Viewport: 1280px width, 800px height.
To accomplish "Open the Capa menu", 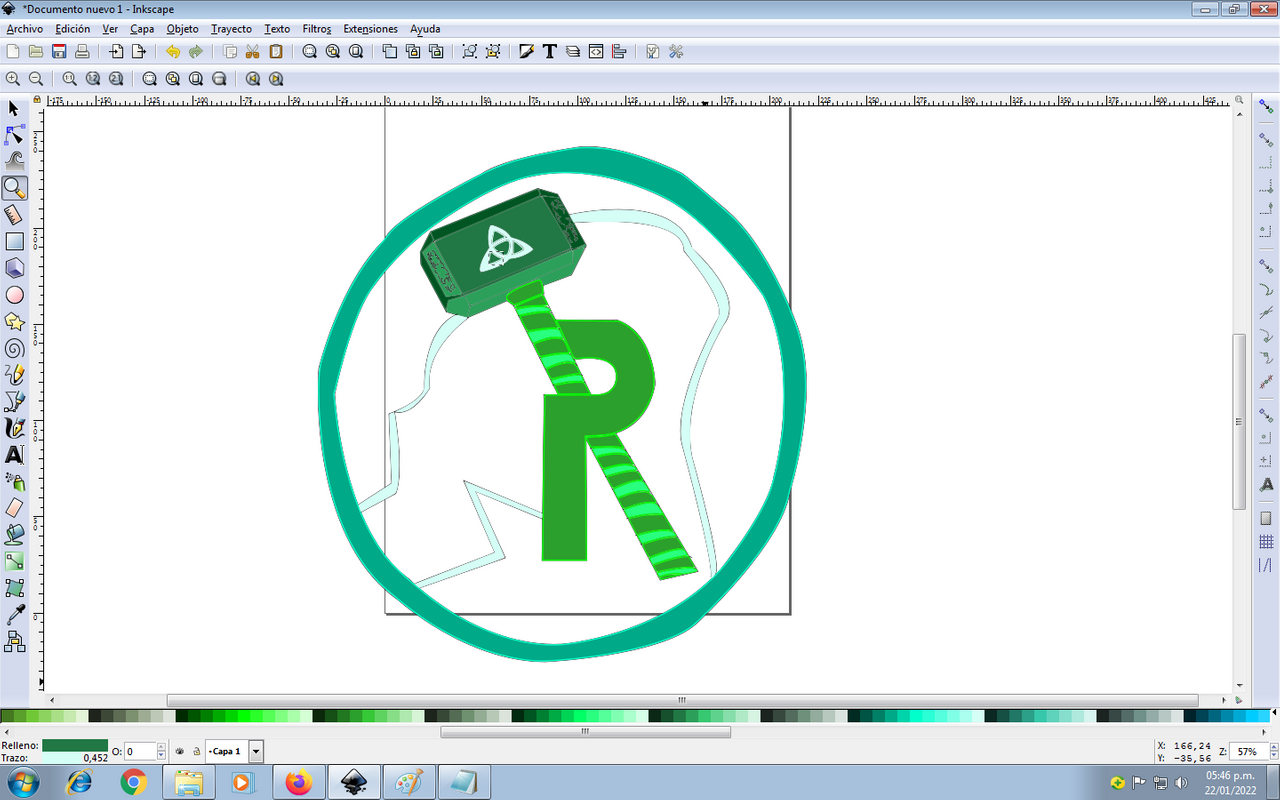I will click(x=142, y=29).
